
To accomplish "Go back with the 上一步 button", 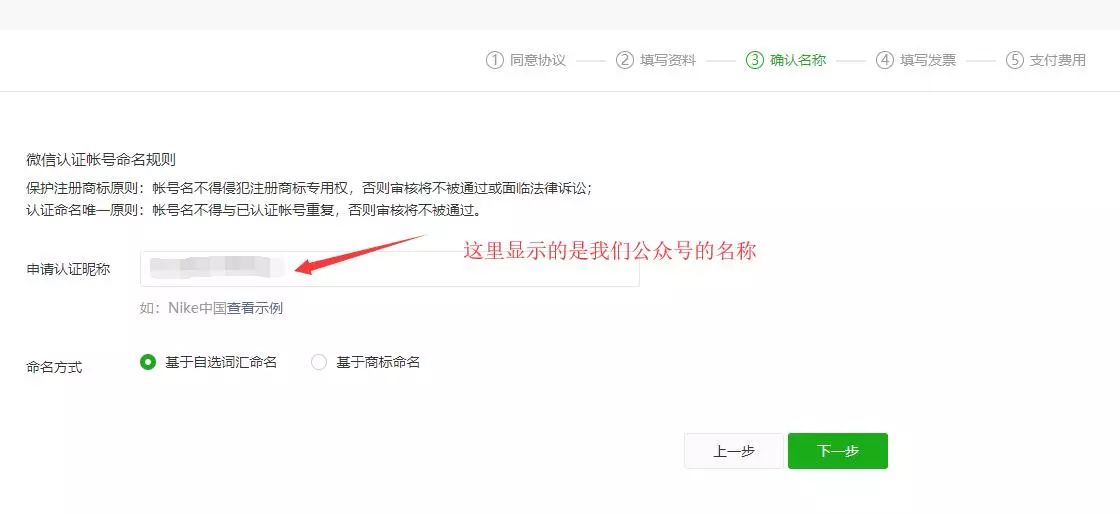I will (734, 451).
